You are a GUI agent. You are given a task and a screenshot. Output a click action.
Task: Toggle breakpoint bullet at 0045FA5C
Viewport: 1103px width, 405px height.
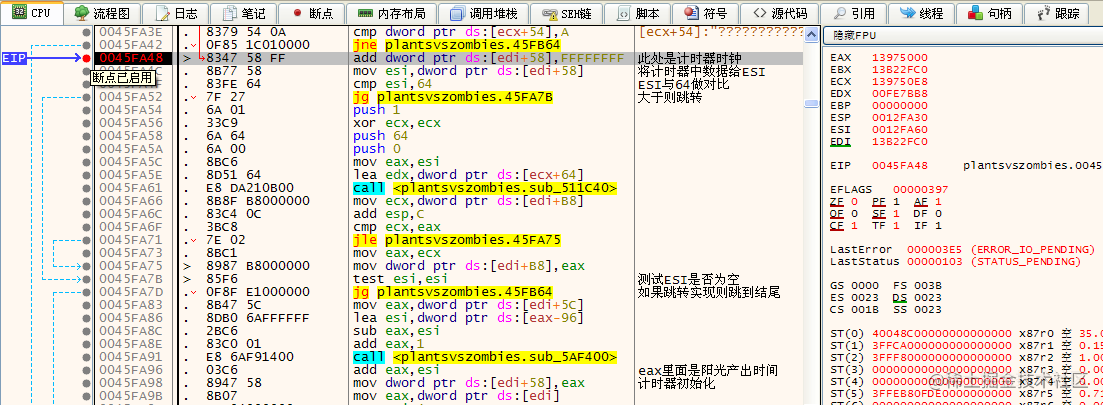click(x=87, y=162)
